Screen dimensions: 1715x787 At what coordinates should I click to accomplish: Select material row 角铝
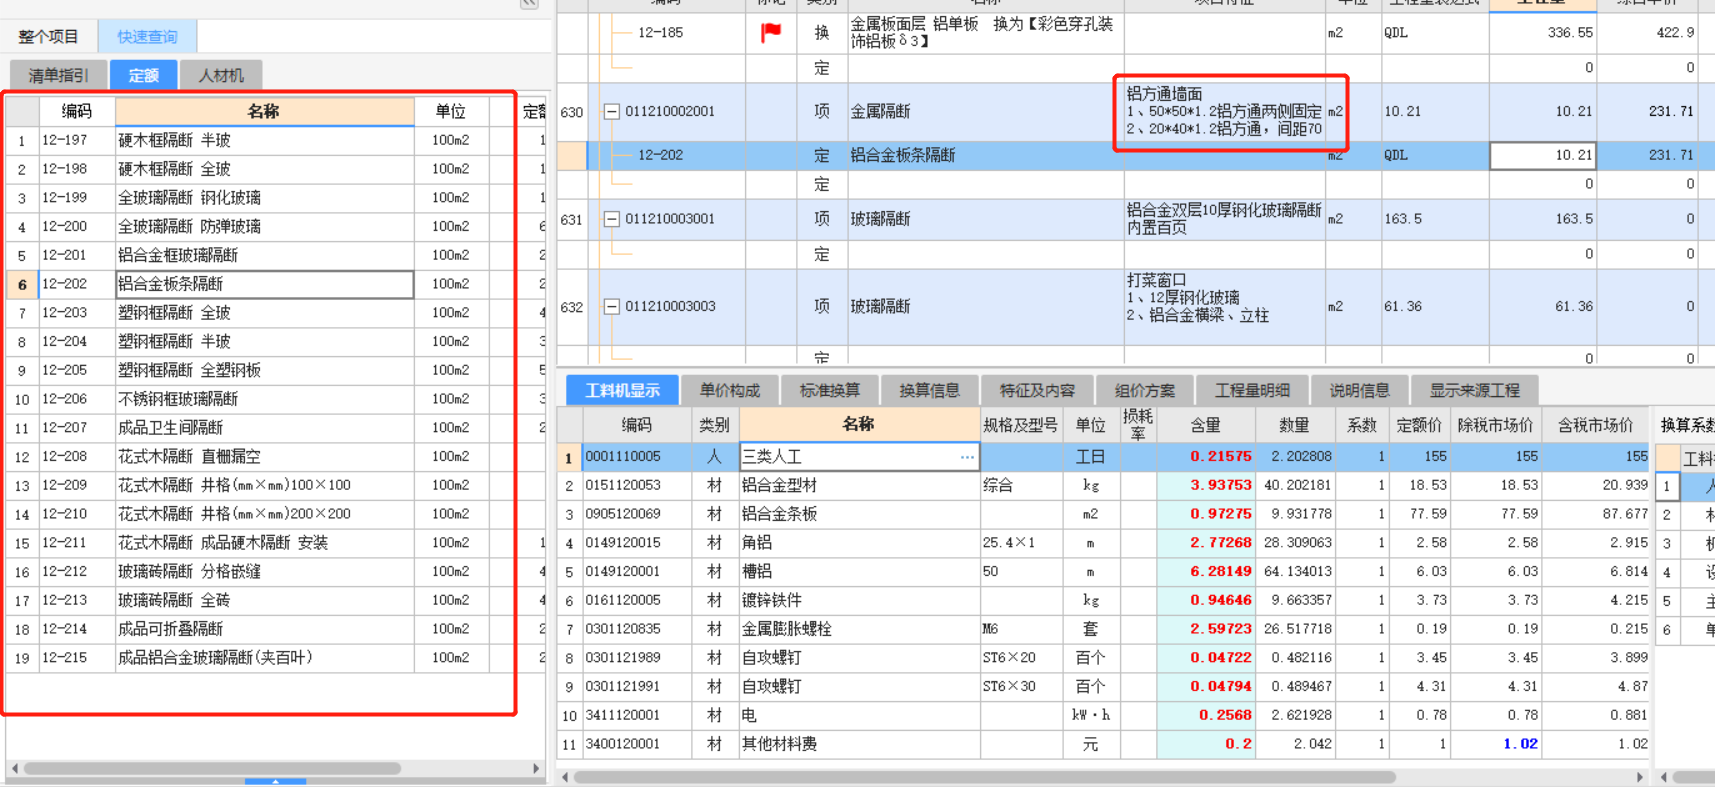(x=1103, y=543)
